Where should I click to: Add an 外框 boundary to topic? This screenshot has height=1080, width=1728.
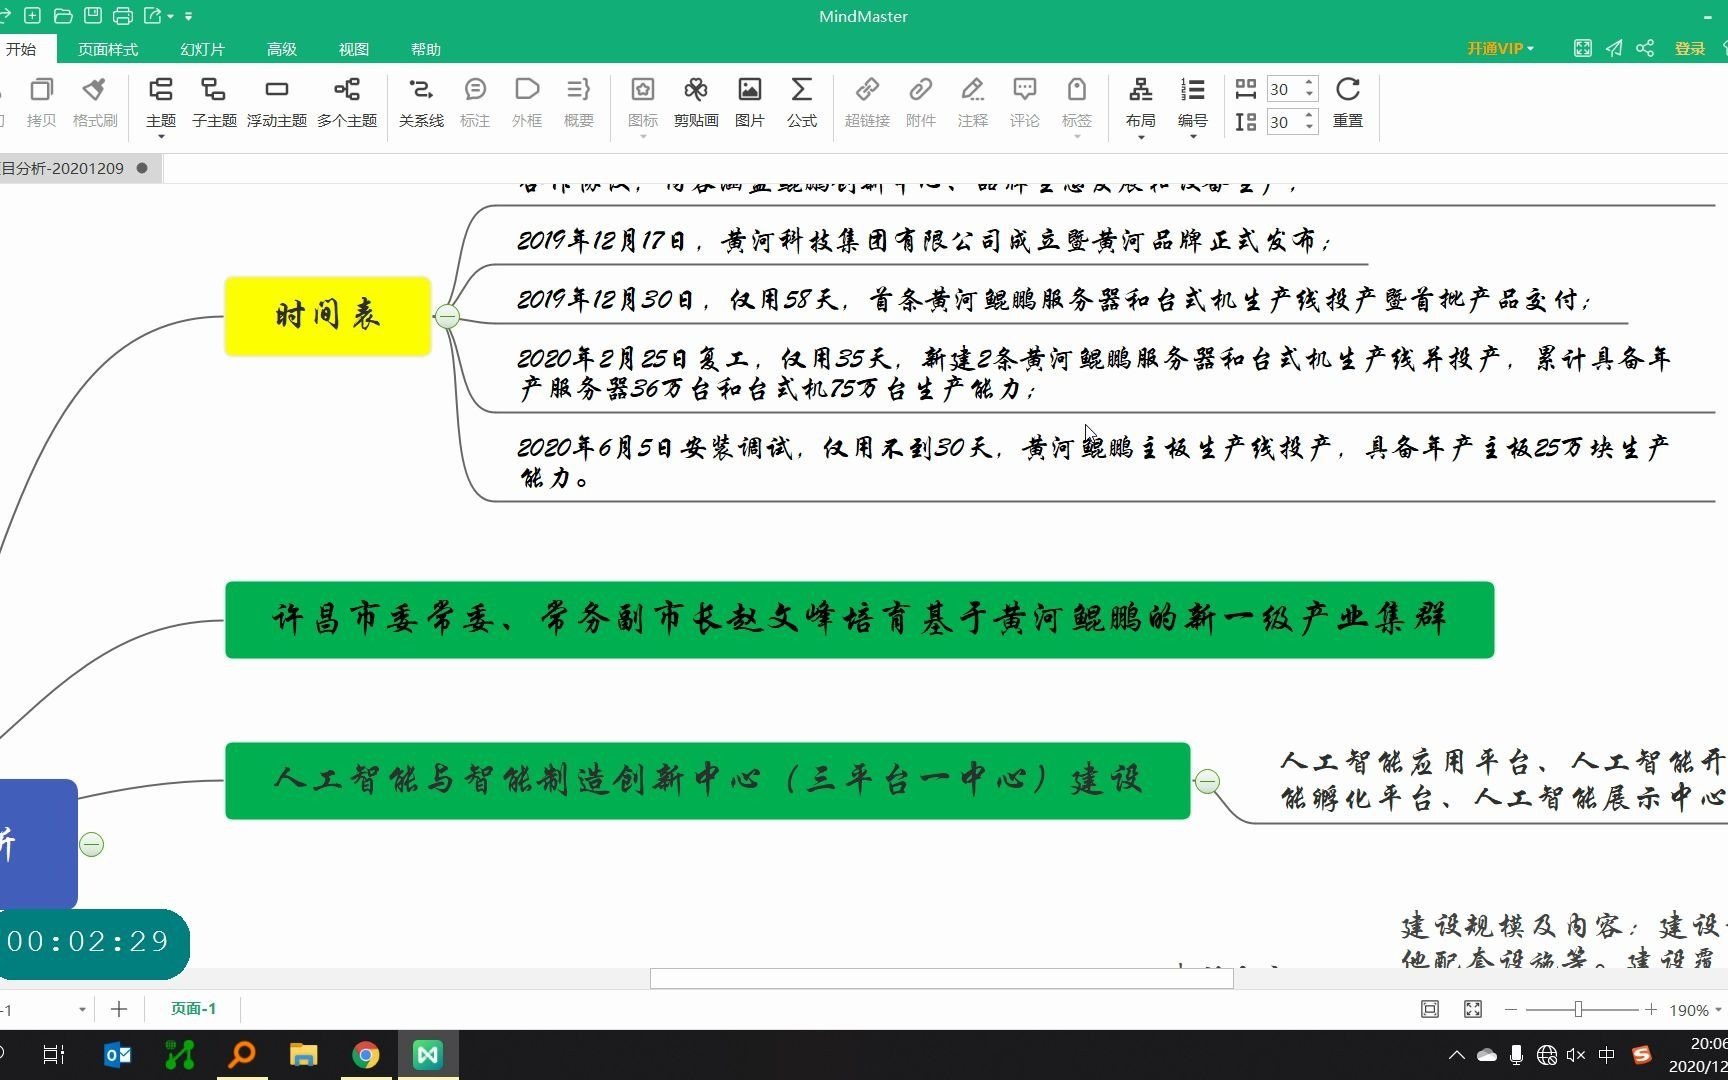point(526,103)
